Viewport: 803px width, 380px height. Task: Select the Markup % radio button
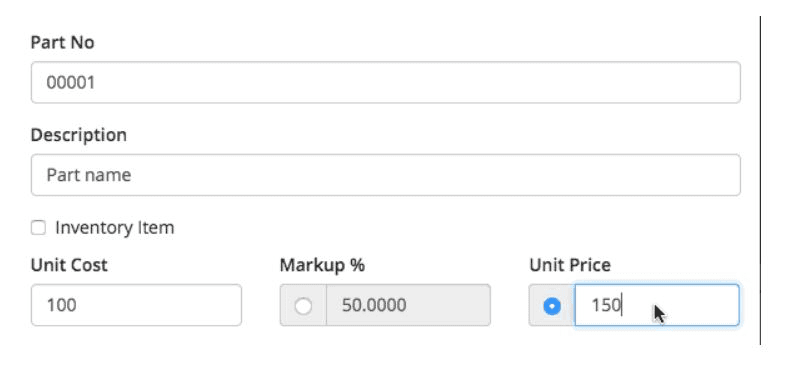(x=303, y=306)
